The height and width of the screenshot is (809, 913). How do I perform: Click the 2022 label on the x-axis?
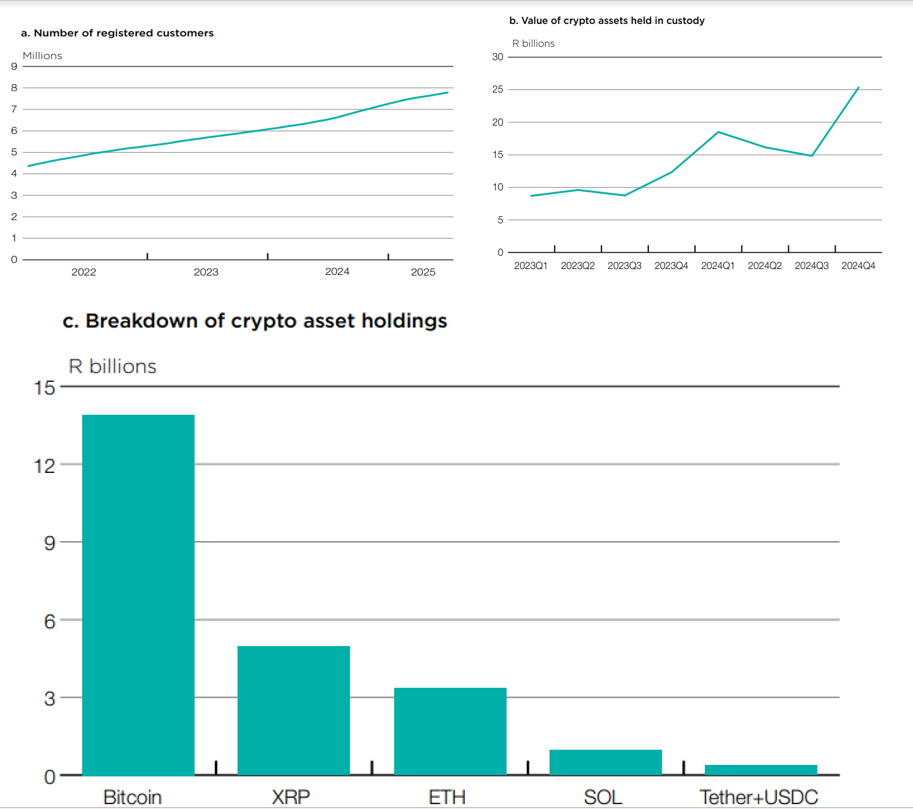(85, 271)
